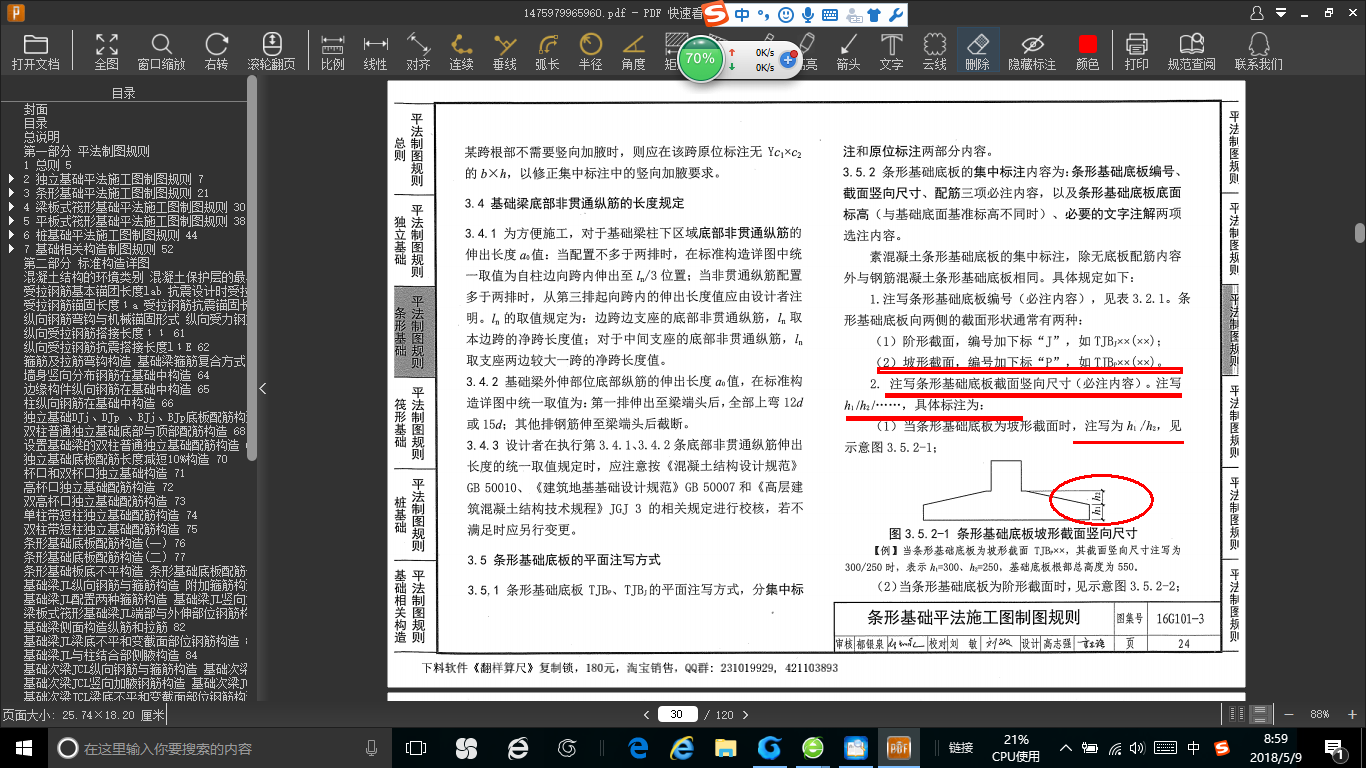Open outline entry 总说明
This screenshot has height=768, width=1366.
tap(42, 136)
